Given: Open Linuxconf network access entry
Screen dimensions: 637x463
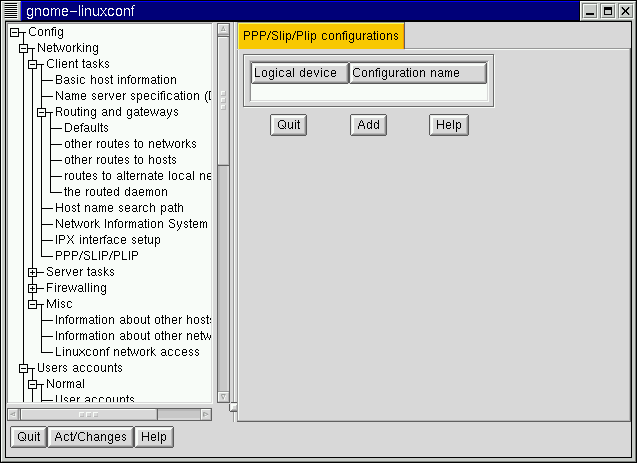Looking at the screenshot, I should [x=127, y=352].
